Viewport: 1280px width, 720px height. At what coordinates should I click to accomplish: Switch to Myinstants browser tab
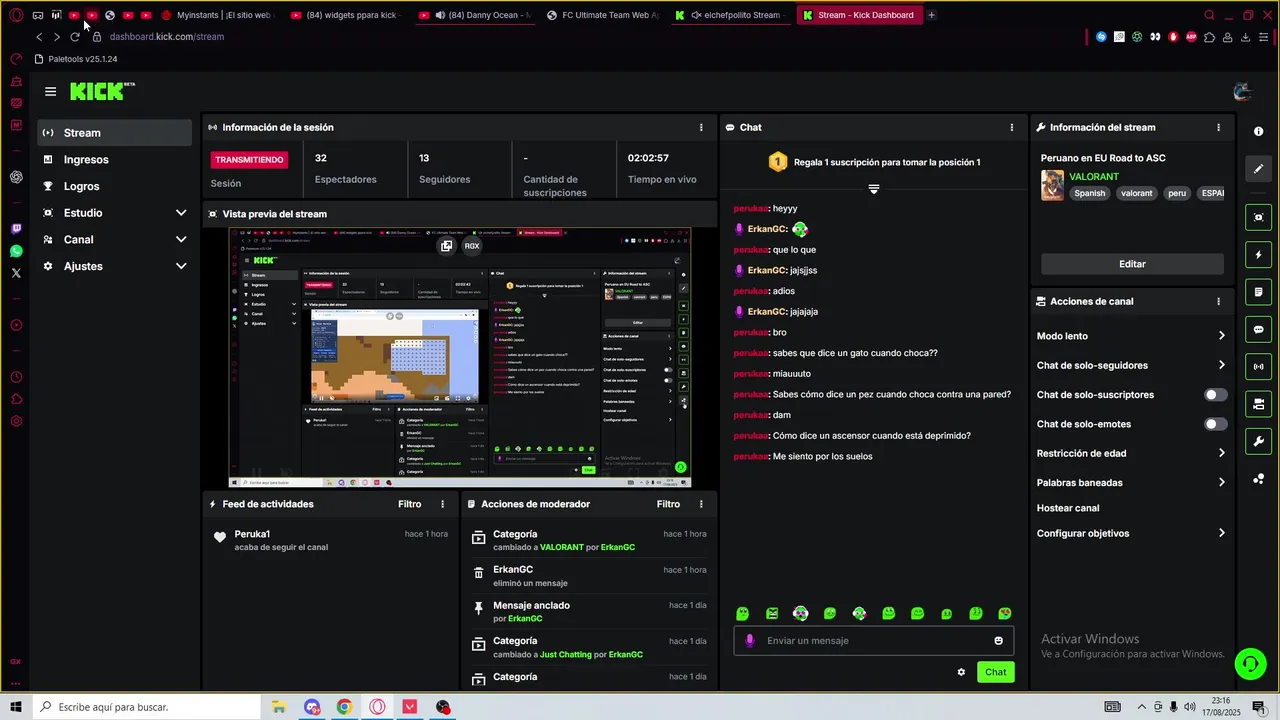tap(219, 15)
